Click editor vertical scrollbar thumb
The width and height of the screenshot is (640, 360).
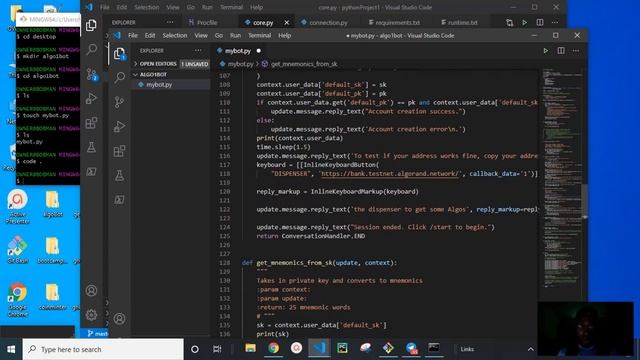tap(584, 200)
